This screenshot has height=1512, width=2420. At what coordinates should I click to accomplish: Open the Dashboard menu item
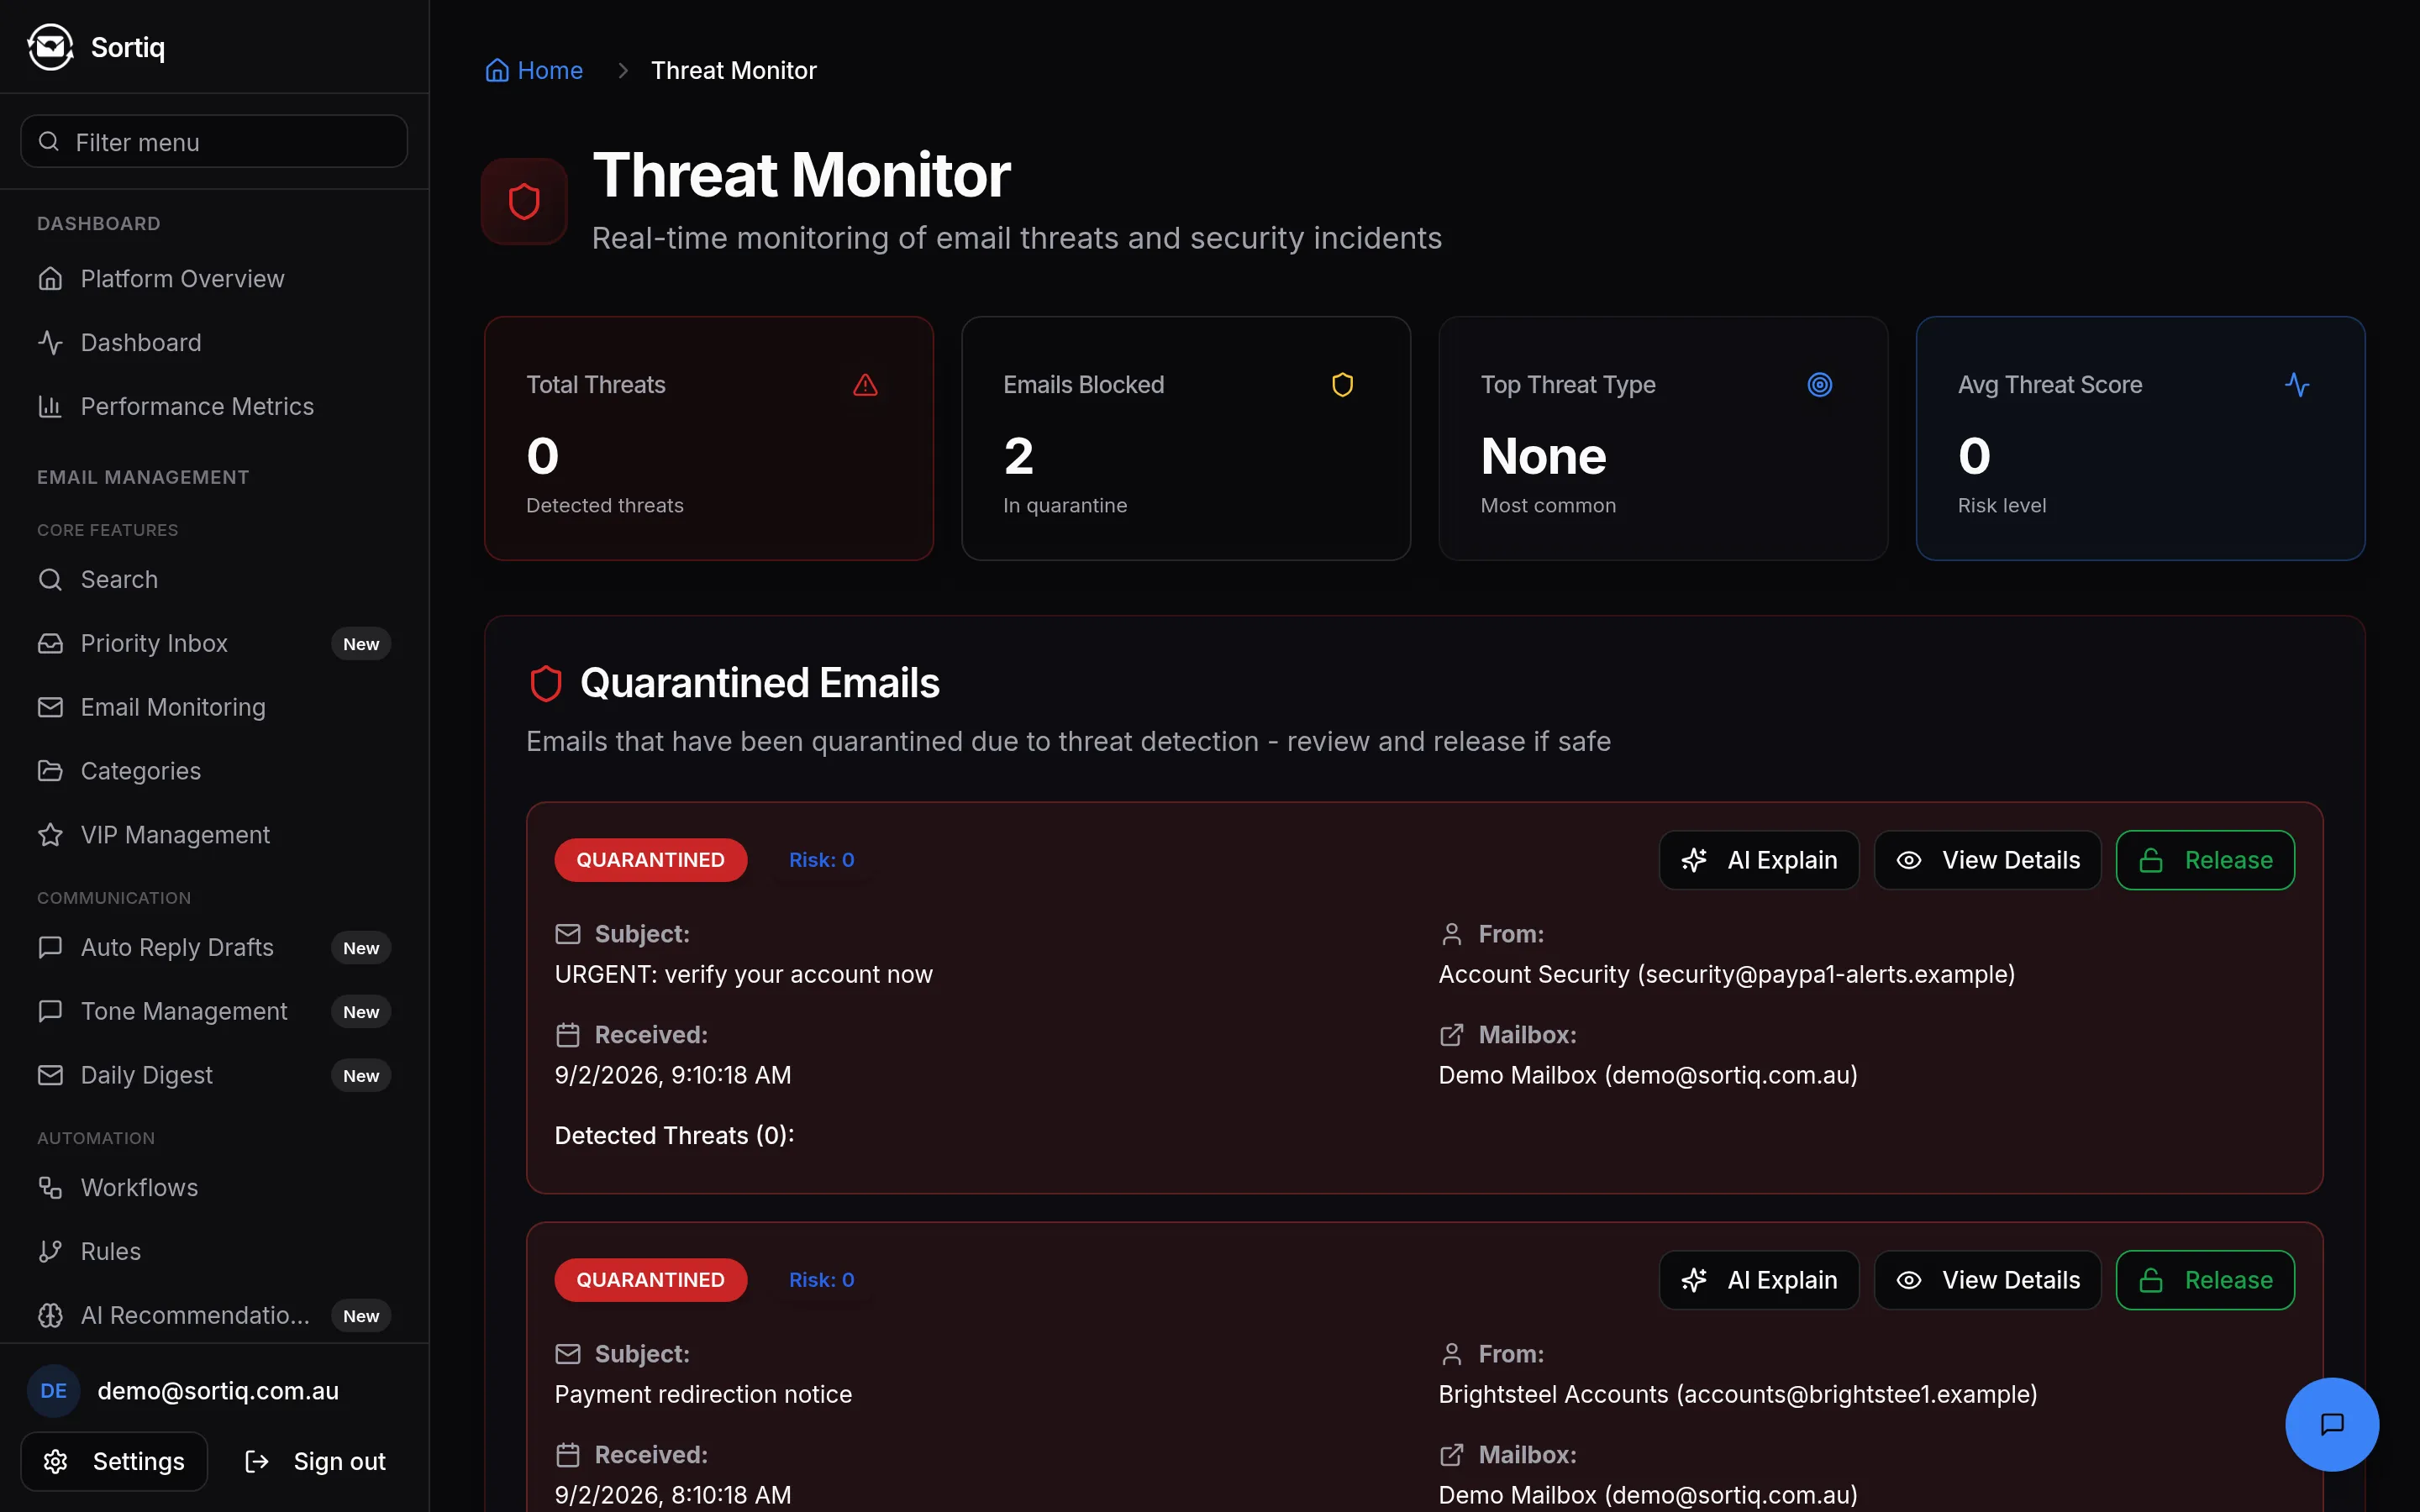214,342
